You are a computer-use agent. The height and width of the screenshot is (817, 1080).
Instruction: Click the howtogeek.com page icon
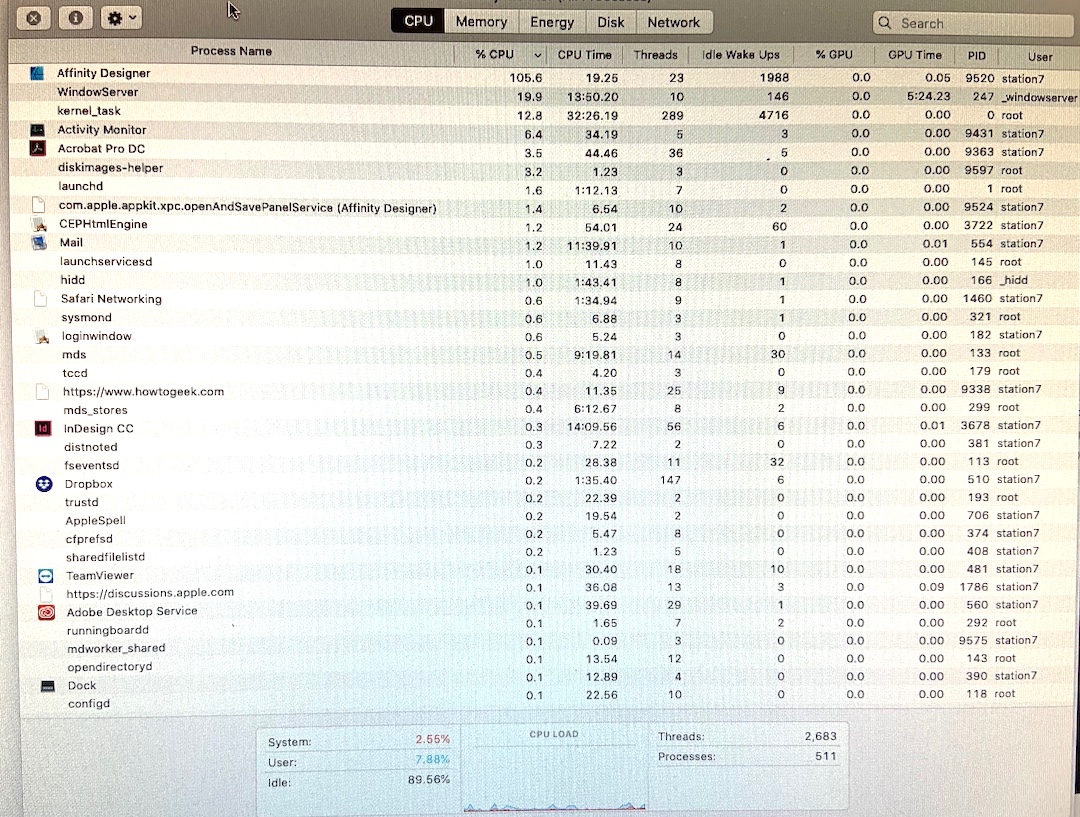click(x=42, y=391)
